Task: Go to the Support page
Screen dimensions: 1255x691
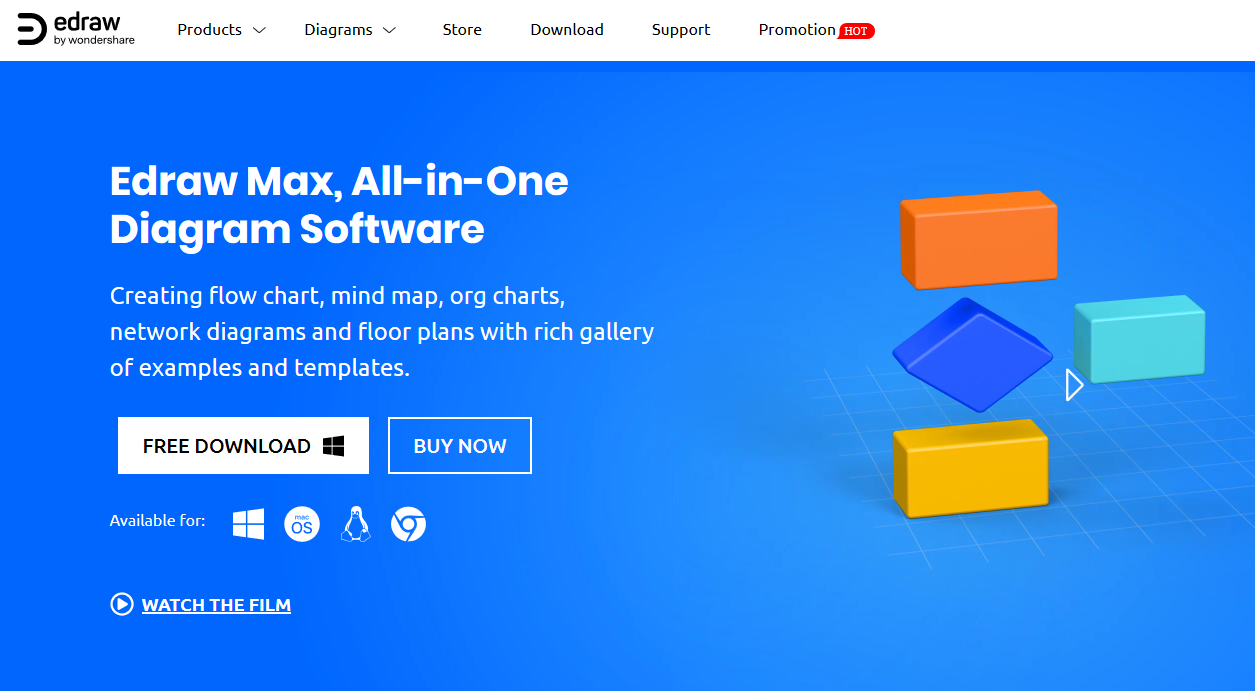Action: [x=681, y=30]
